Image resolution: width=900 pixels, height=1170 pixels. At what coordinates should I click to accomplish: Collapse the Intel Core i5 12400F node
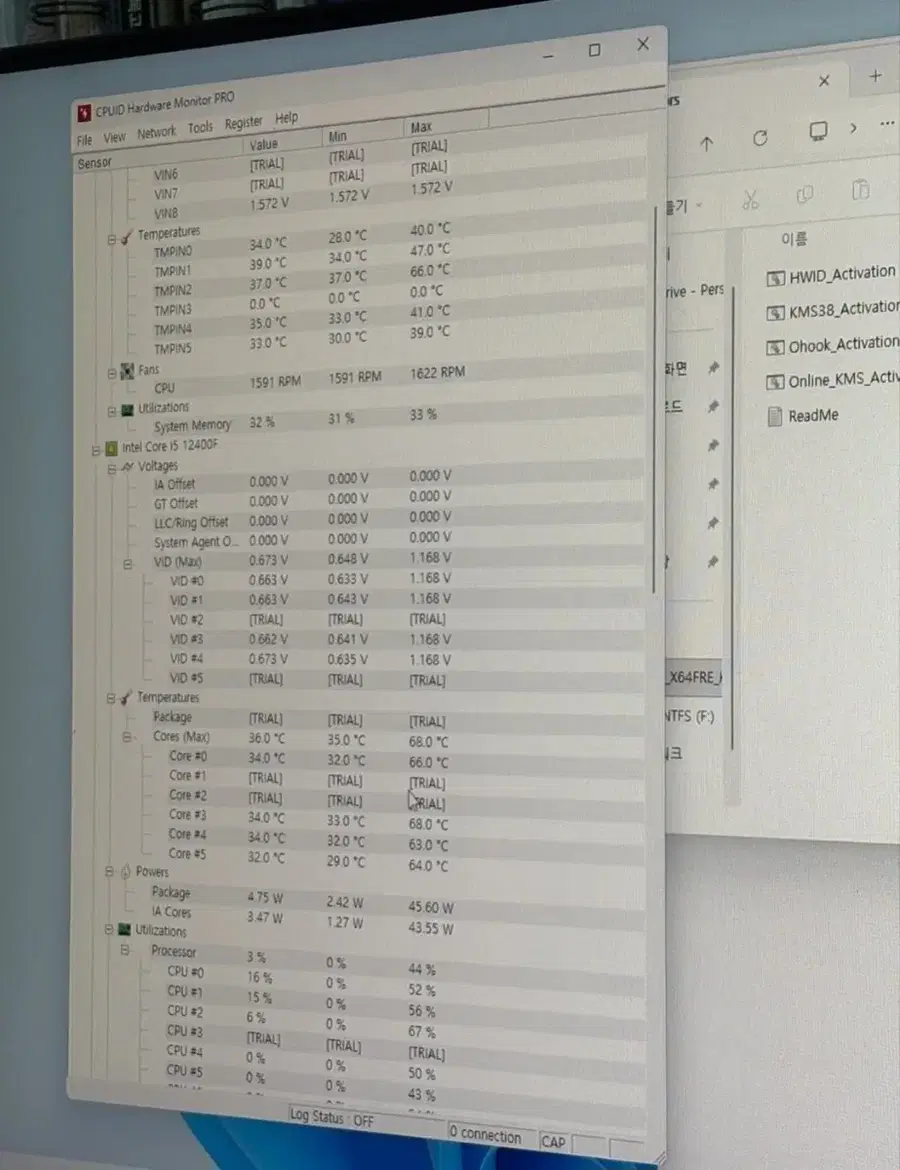pos(96,450)
